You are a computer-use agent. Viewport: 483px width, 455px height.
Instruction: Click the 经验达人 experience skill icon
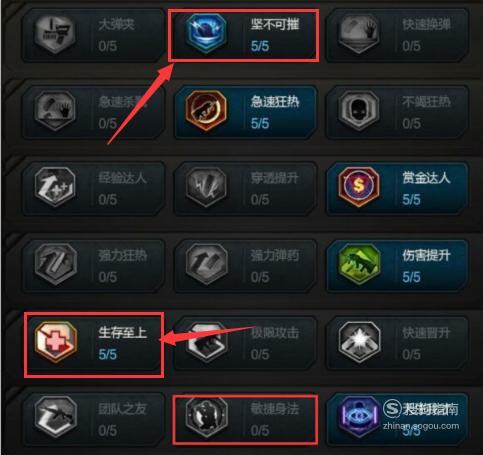point(55,187)
